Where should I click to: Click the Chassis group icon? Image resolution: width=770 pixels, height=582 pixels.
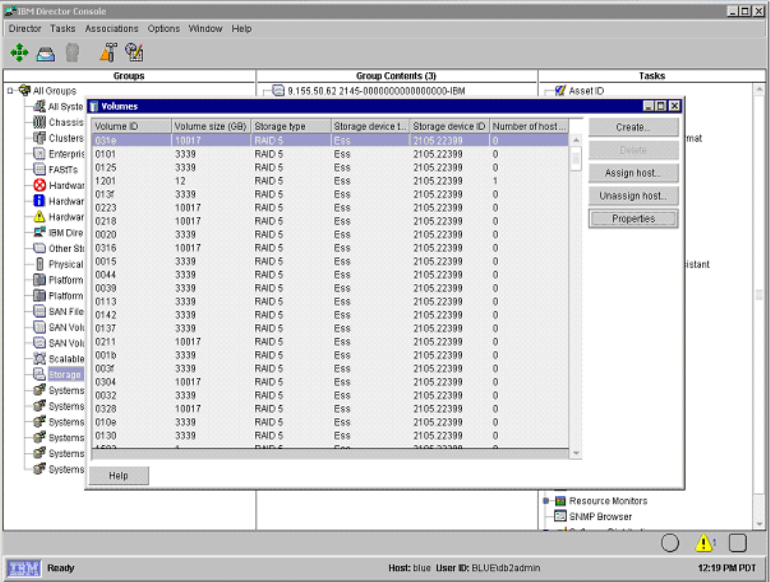[40, 122]
